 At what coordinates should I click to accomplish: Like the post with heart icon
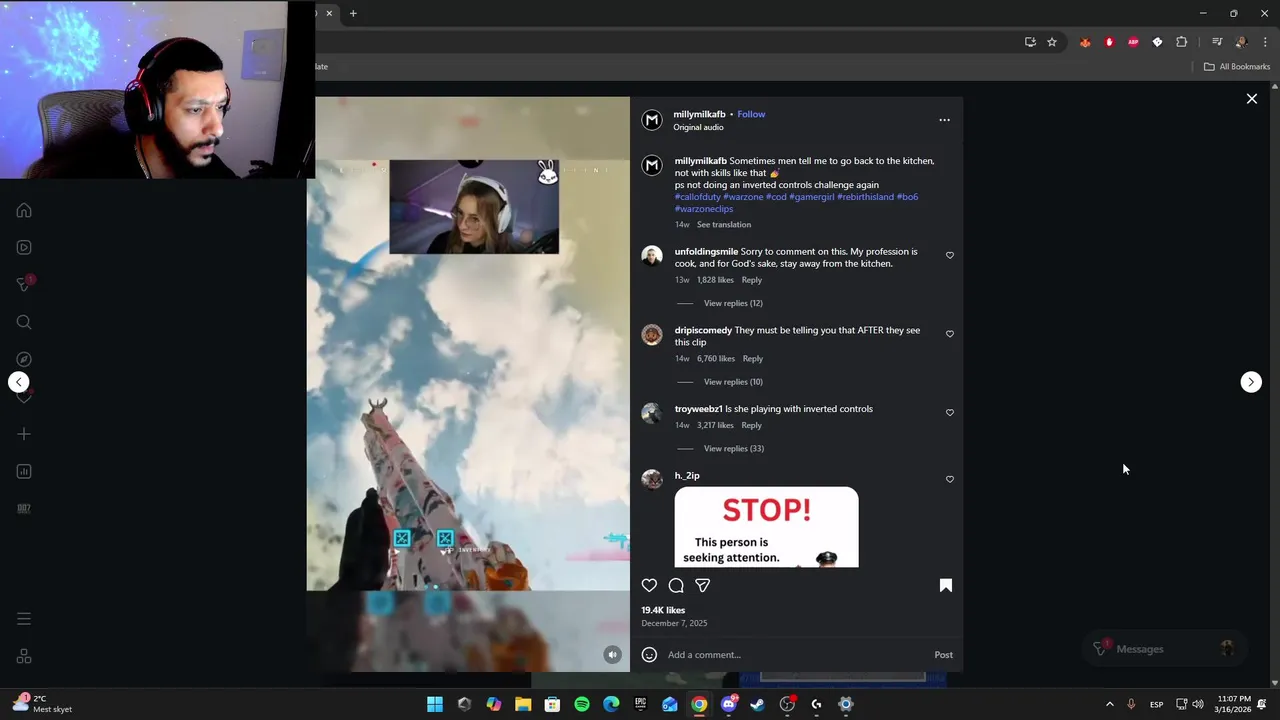(x=649, y=586)
